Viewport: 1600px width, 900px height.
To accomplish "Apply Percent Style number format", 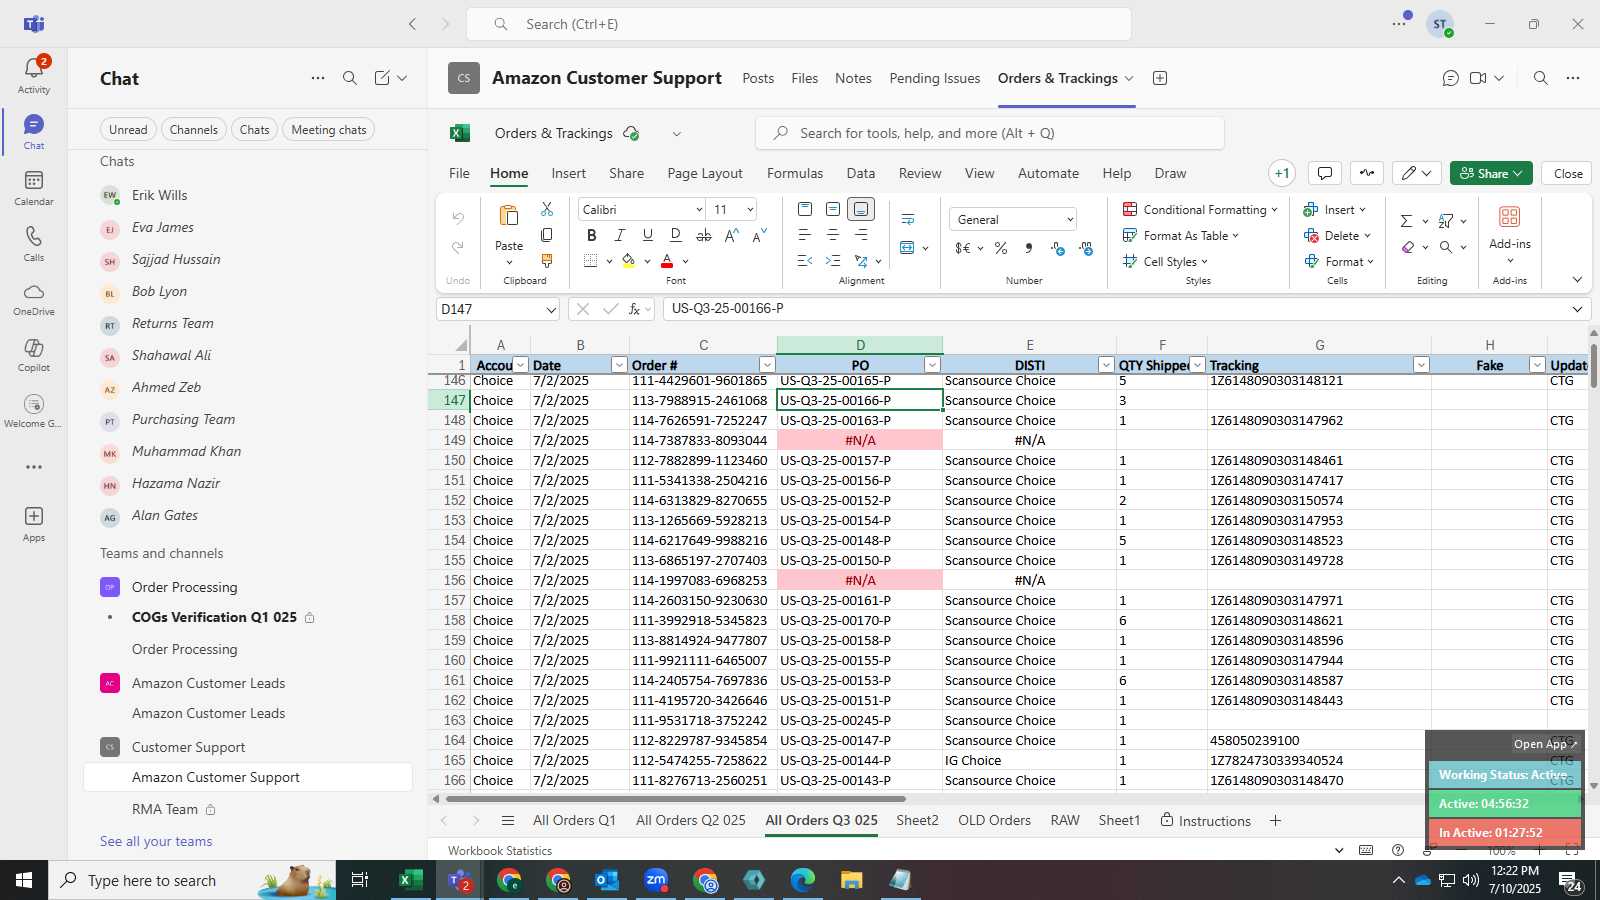I will 1001,248.
